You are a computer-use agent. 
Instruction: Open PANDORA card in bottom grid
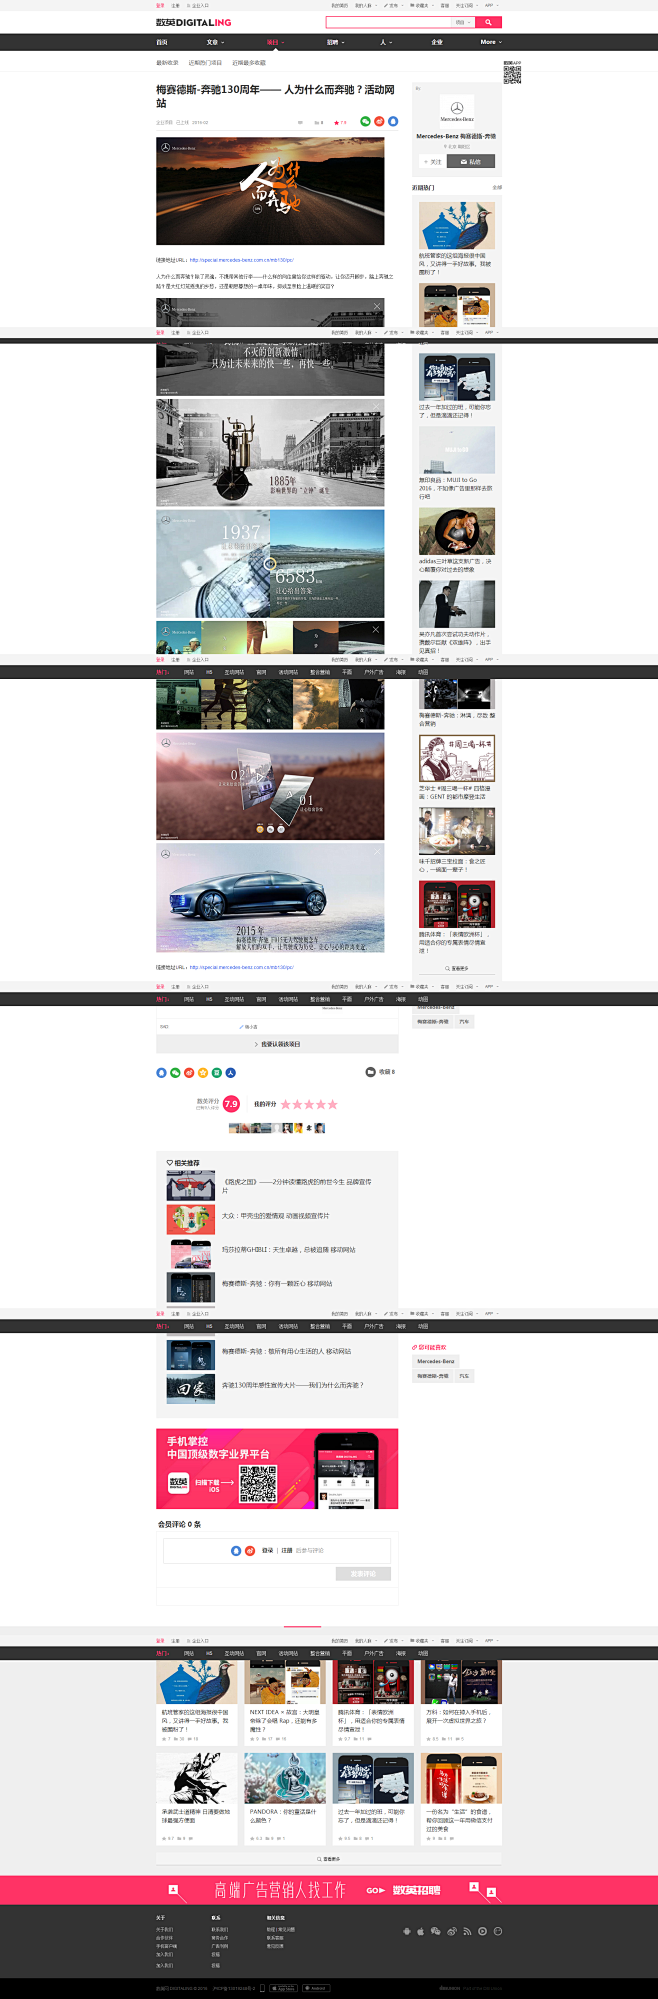point(285,1815)
